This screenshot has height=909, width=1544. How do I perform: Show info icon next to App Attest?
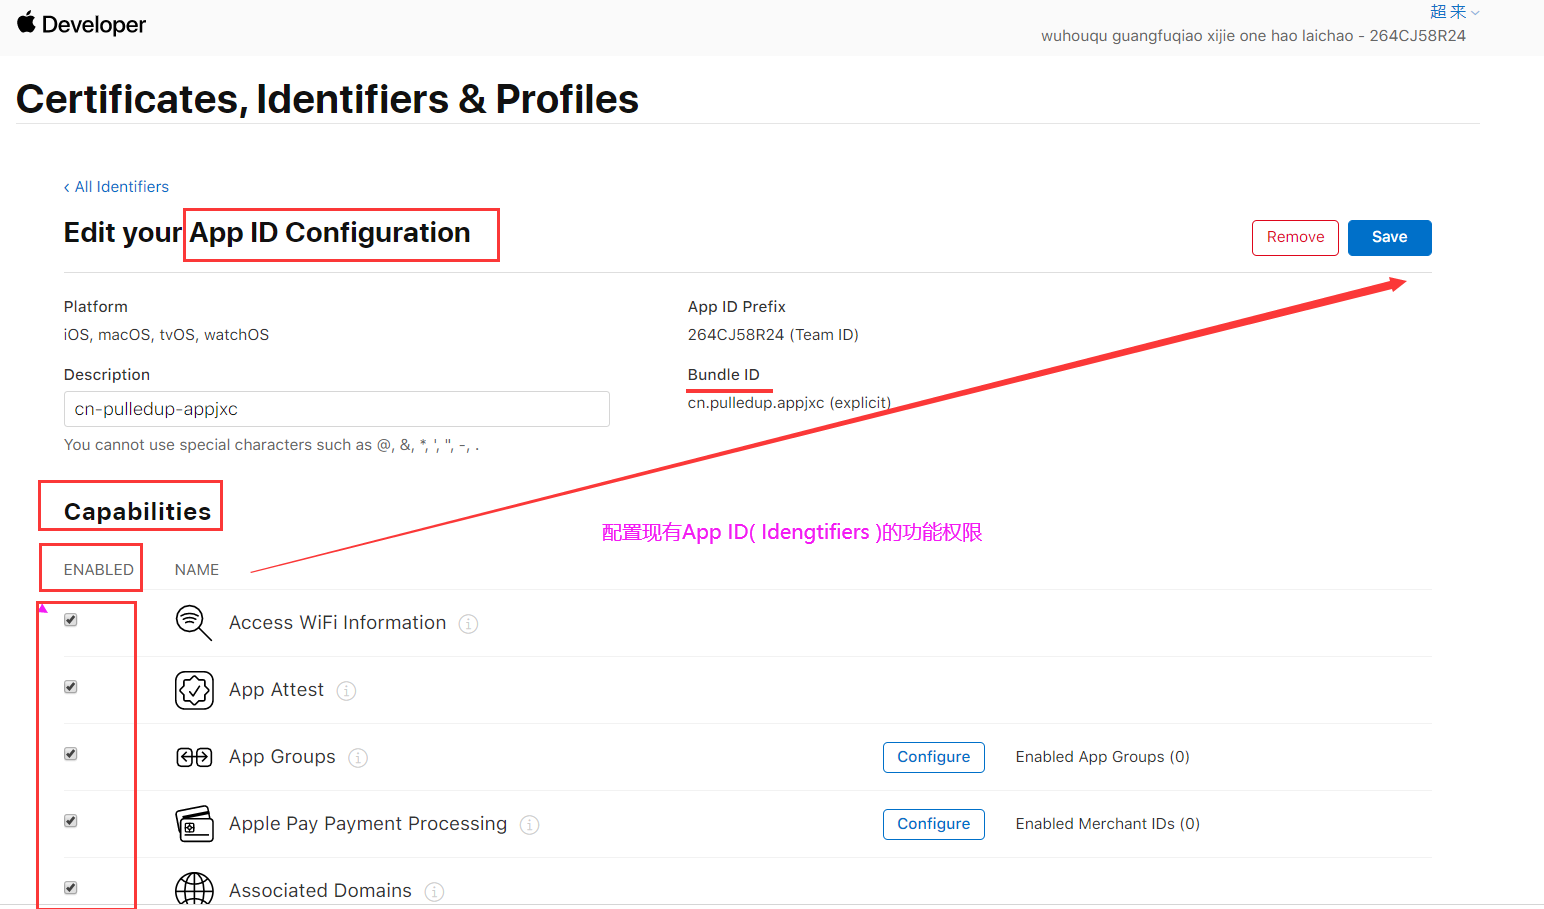pyautogui.click(x=346, y=691)
